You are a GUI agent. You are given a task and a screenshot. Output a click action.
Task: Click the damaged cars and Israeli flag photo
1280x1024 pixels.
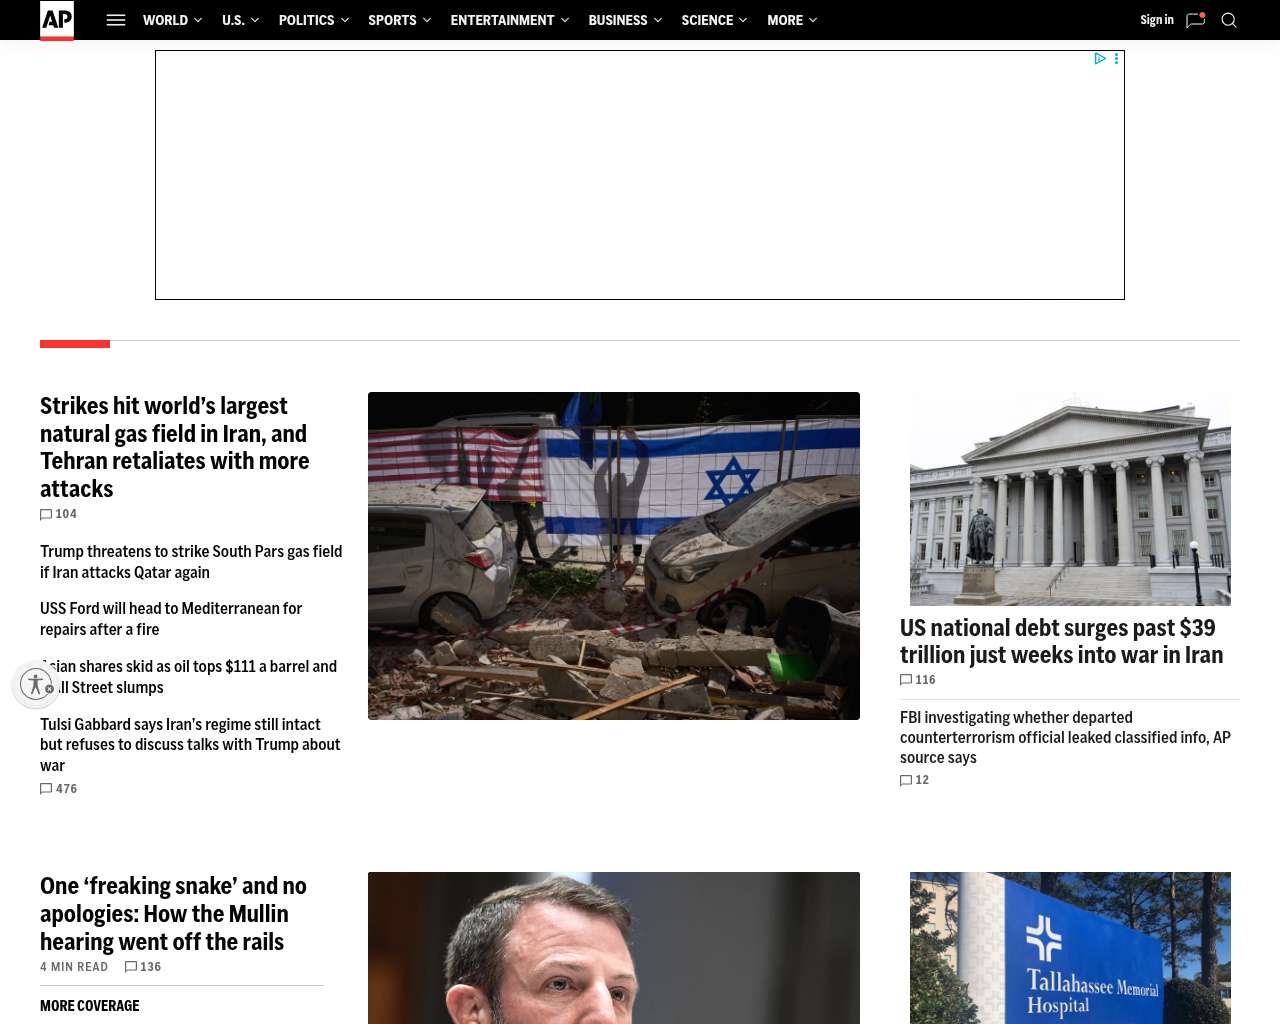614,556
